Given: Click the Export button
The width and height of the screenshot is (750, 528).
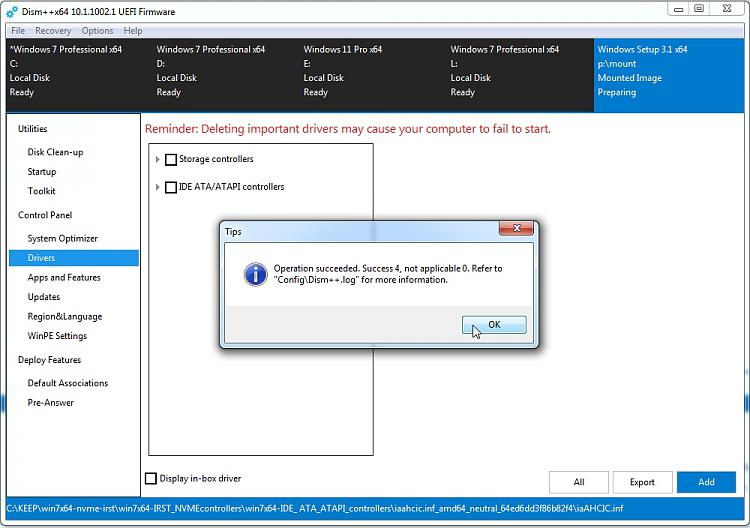Looking at the screenshot, I should point(642,482).
